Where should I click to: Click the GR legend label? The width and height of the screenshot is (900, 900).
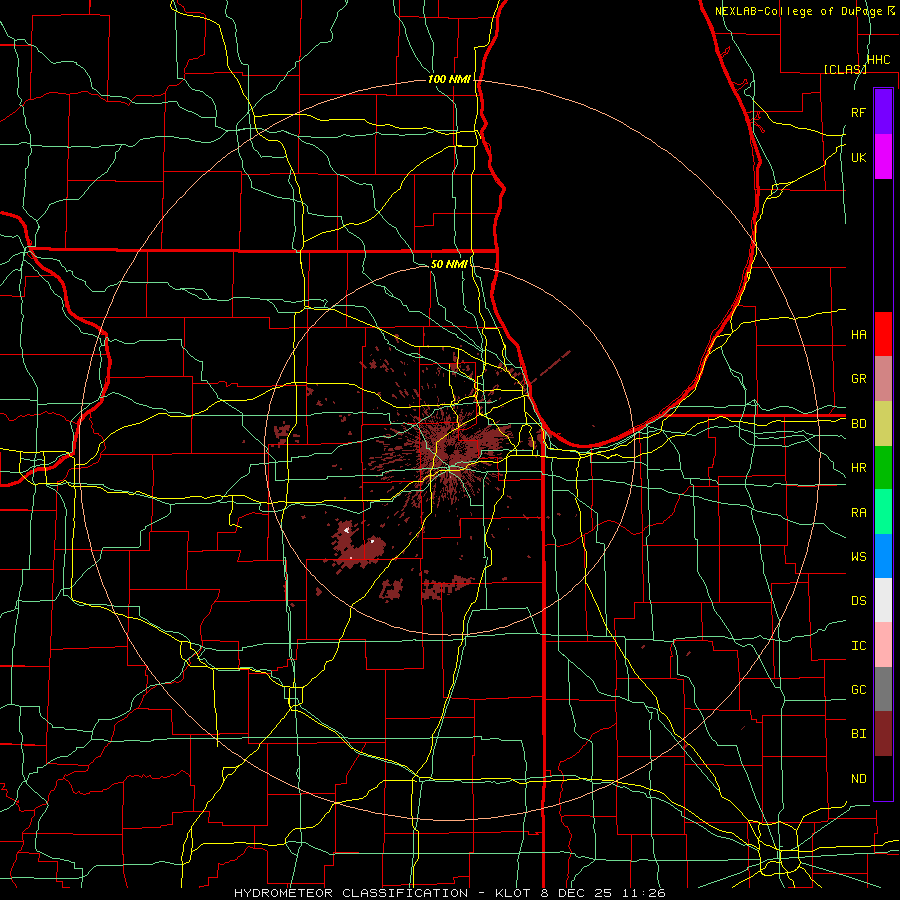(x=858, y=379)
